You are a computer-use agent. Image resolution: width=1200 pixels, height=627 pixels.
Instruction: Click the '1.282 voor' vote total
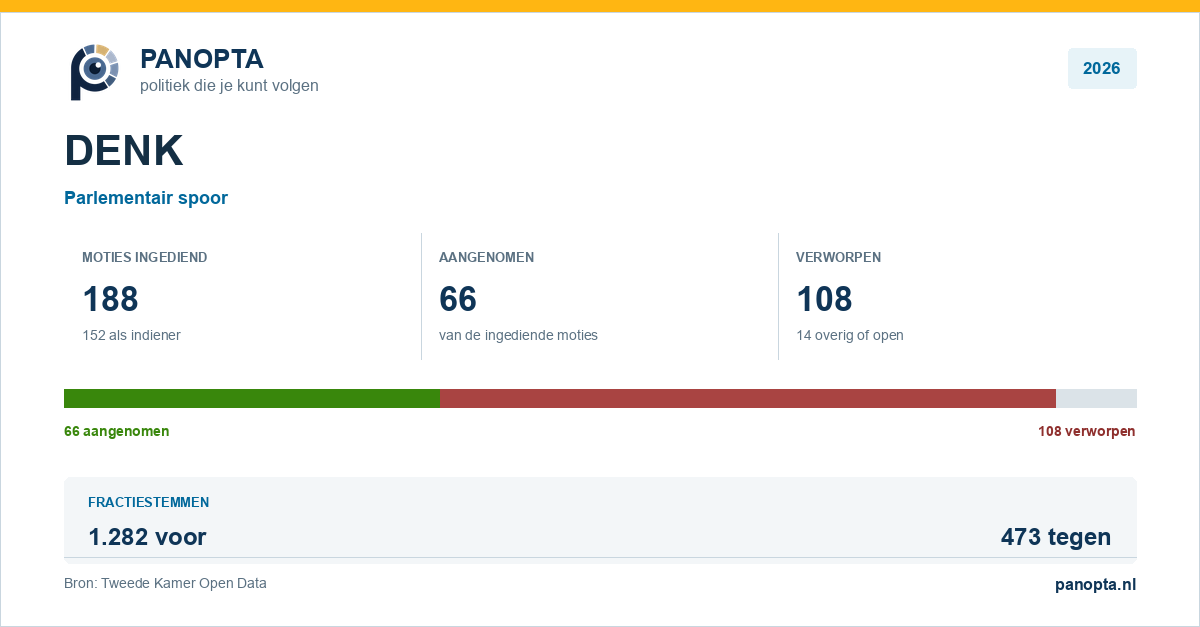coord(147,537)
